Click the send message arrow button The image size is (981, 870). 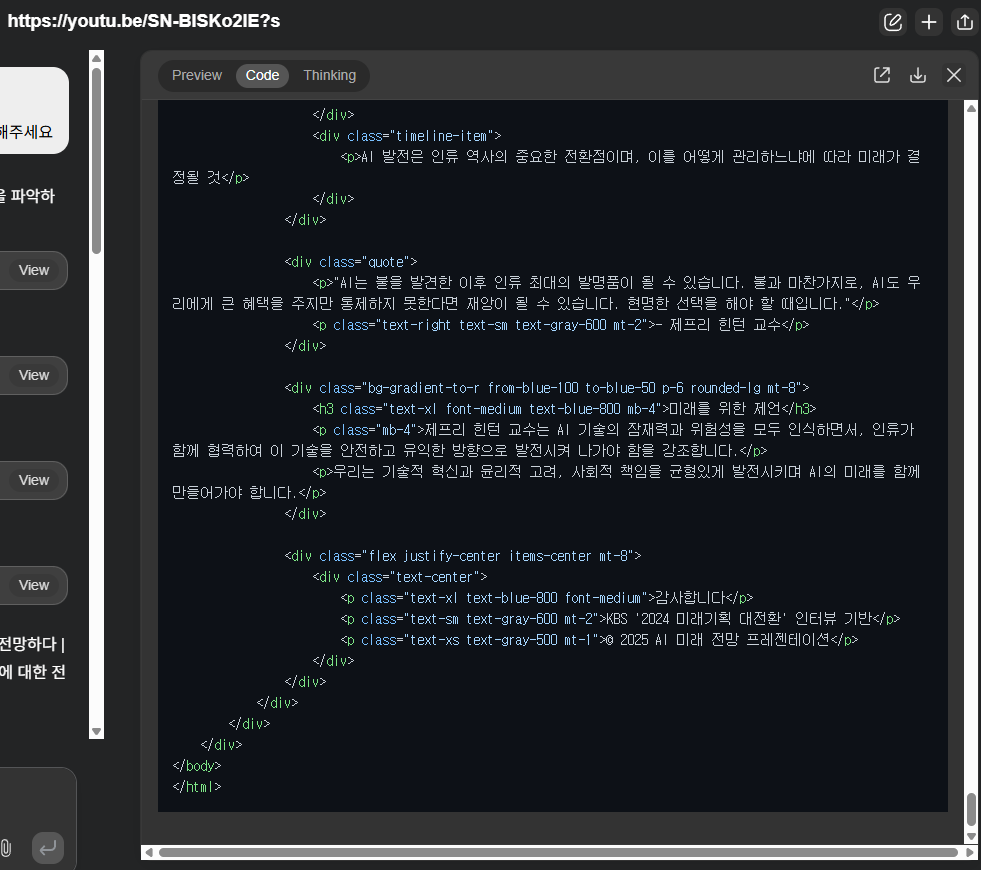pos(48,848)
